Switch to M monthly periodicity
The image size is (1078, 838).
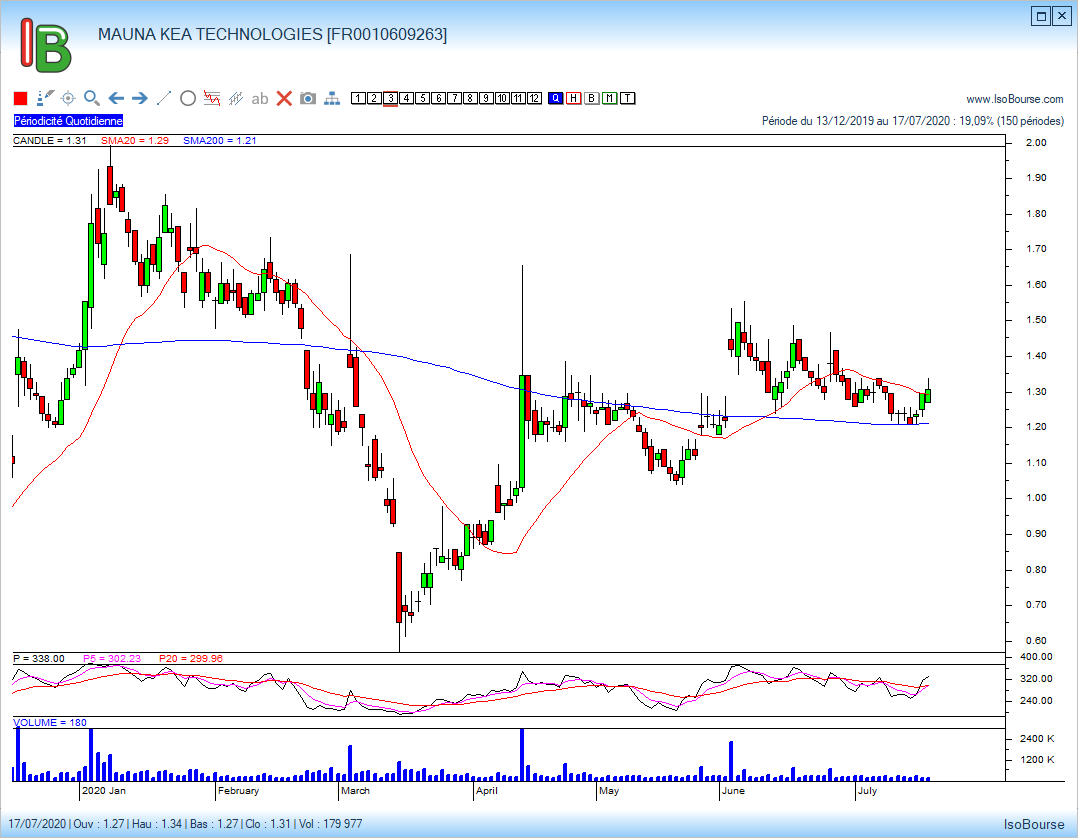609,98
